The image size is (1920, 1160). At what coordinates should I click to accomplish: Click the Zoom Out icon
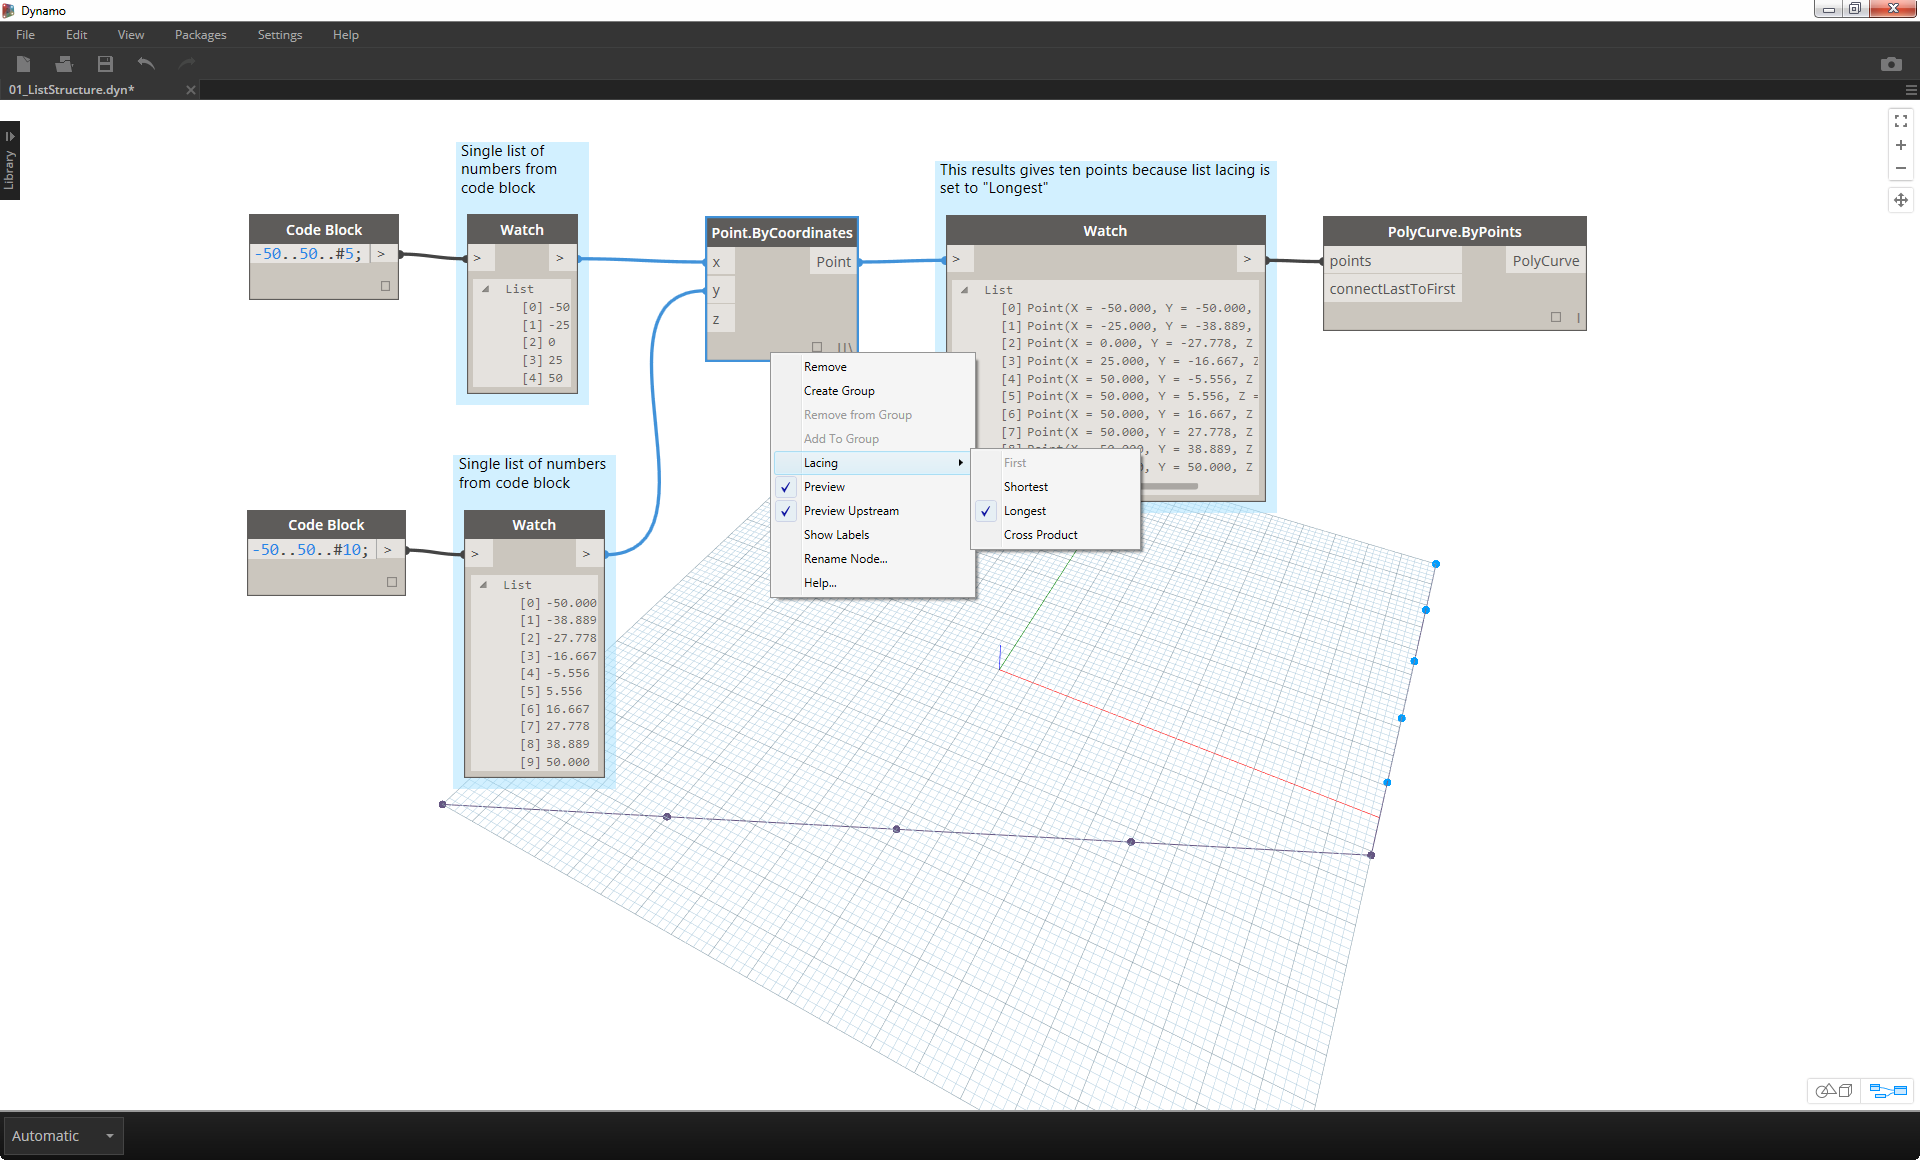click(1899, 169)
